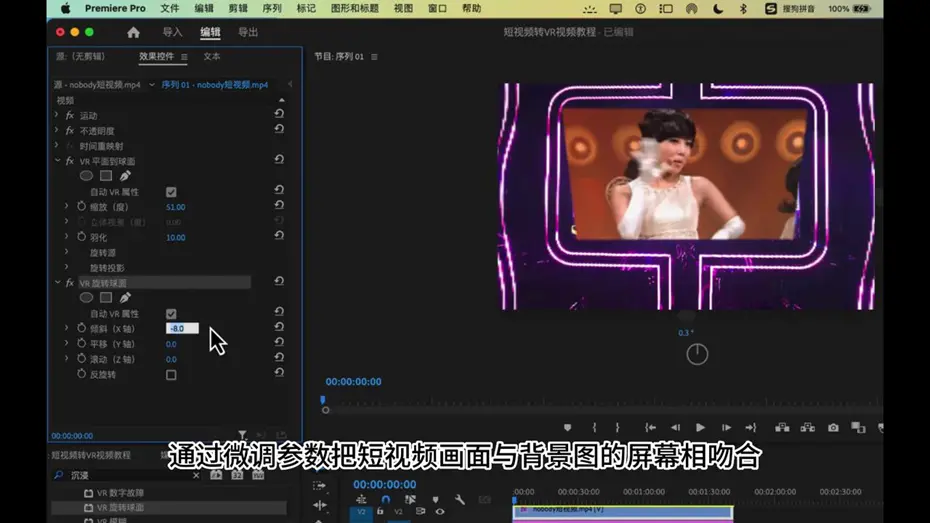Click the Extract button
The height and width of the screenshot is (523, 930).
[808, 428]
